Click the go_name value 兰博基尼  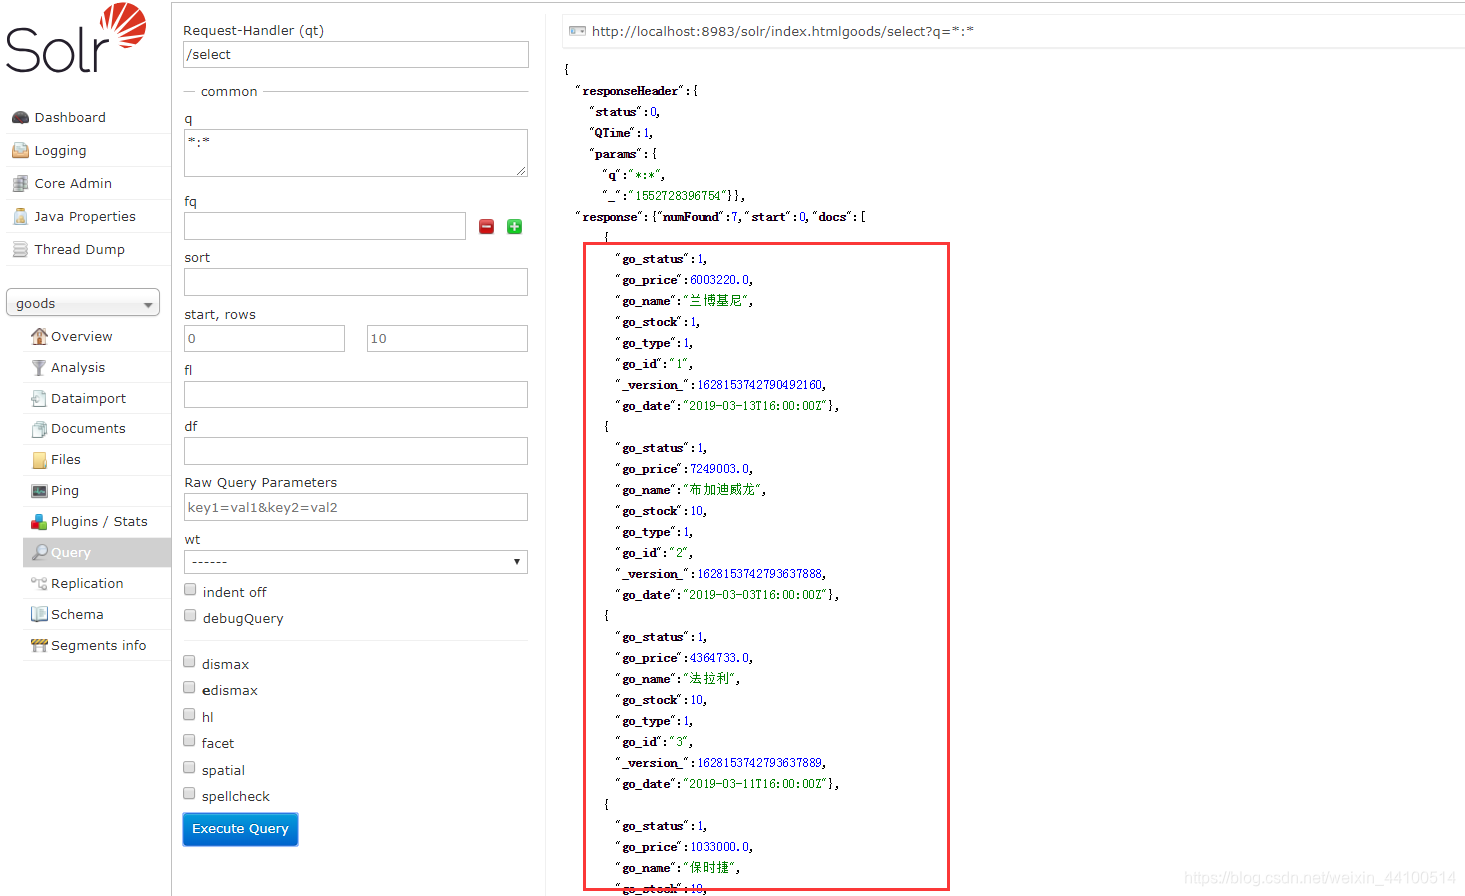point(716,301)
